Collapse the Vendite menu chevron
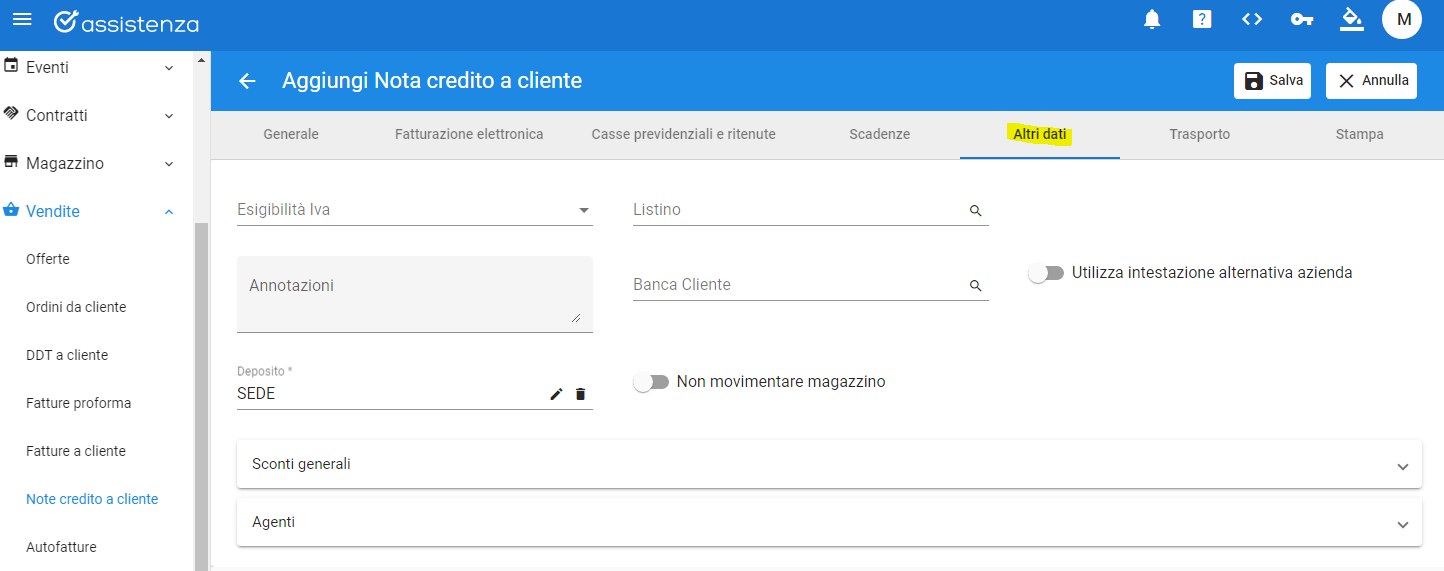 169,212
